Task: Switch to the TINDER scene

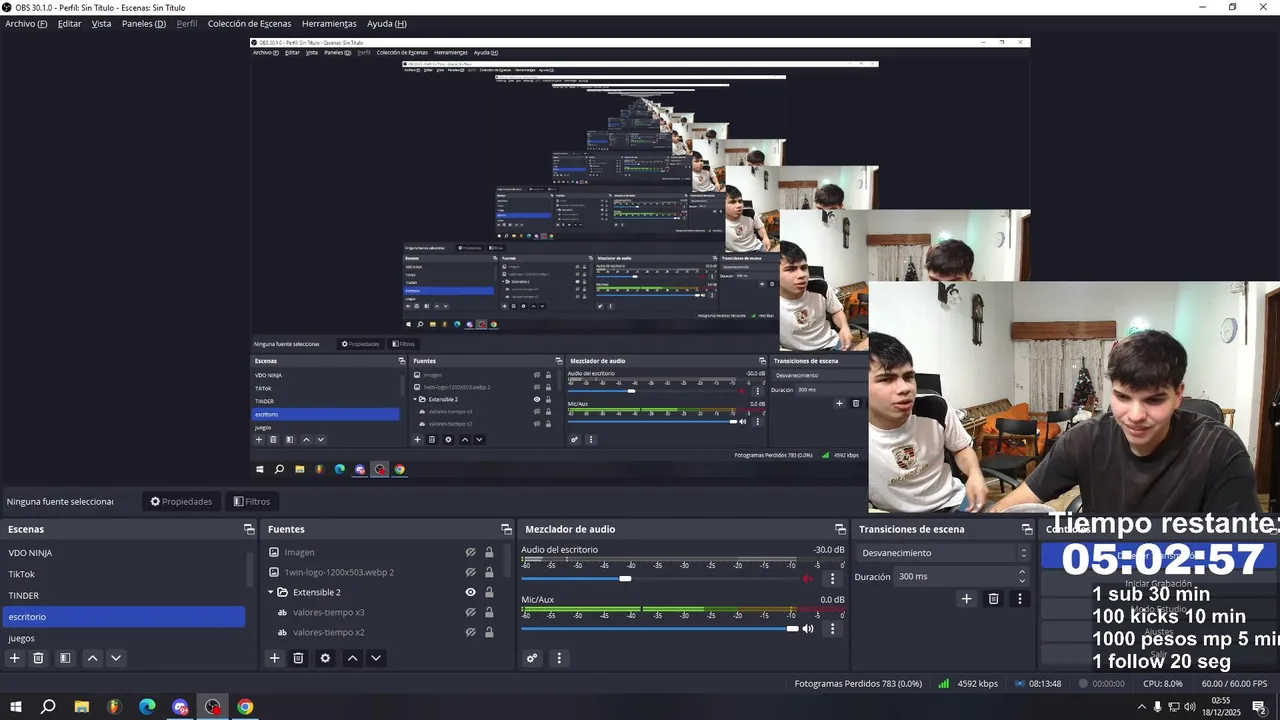Action: pos(124,595)
